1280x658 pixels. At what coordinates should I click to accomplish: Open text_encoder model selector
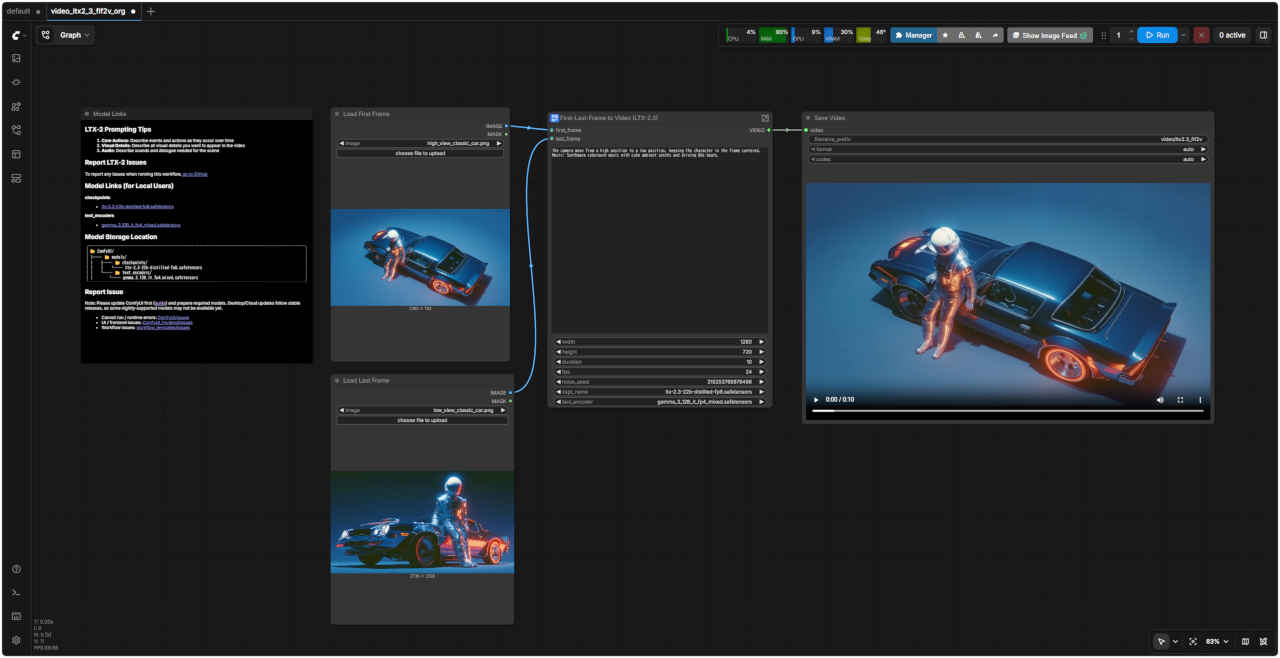click(x=661, y=402)
